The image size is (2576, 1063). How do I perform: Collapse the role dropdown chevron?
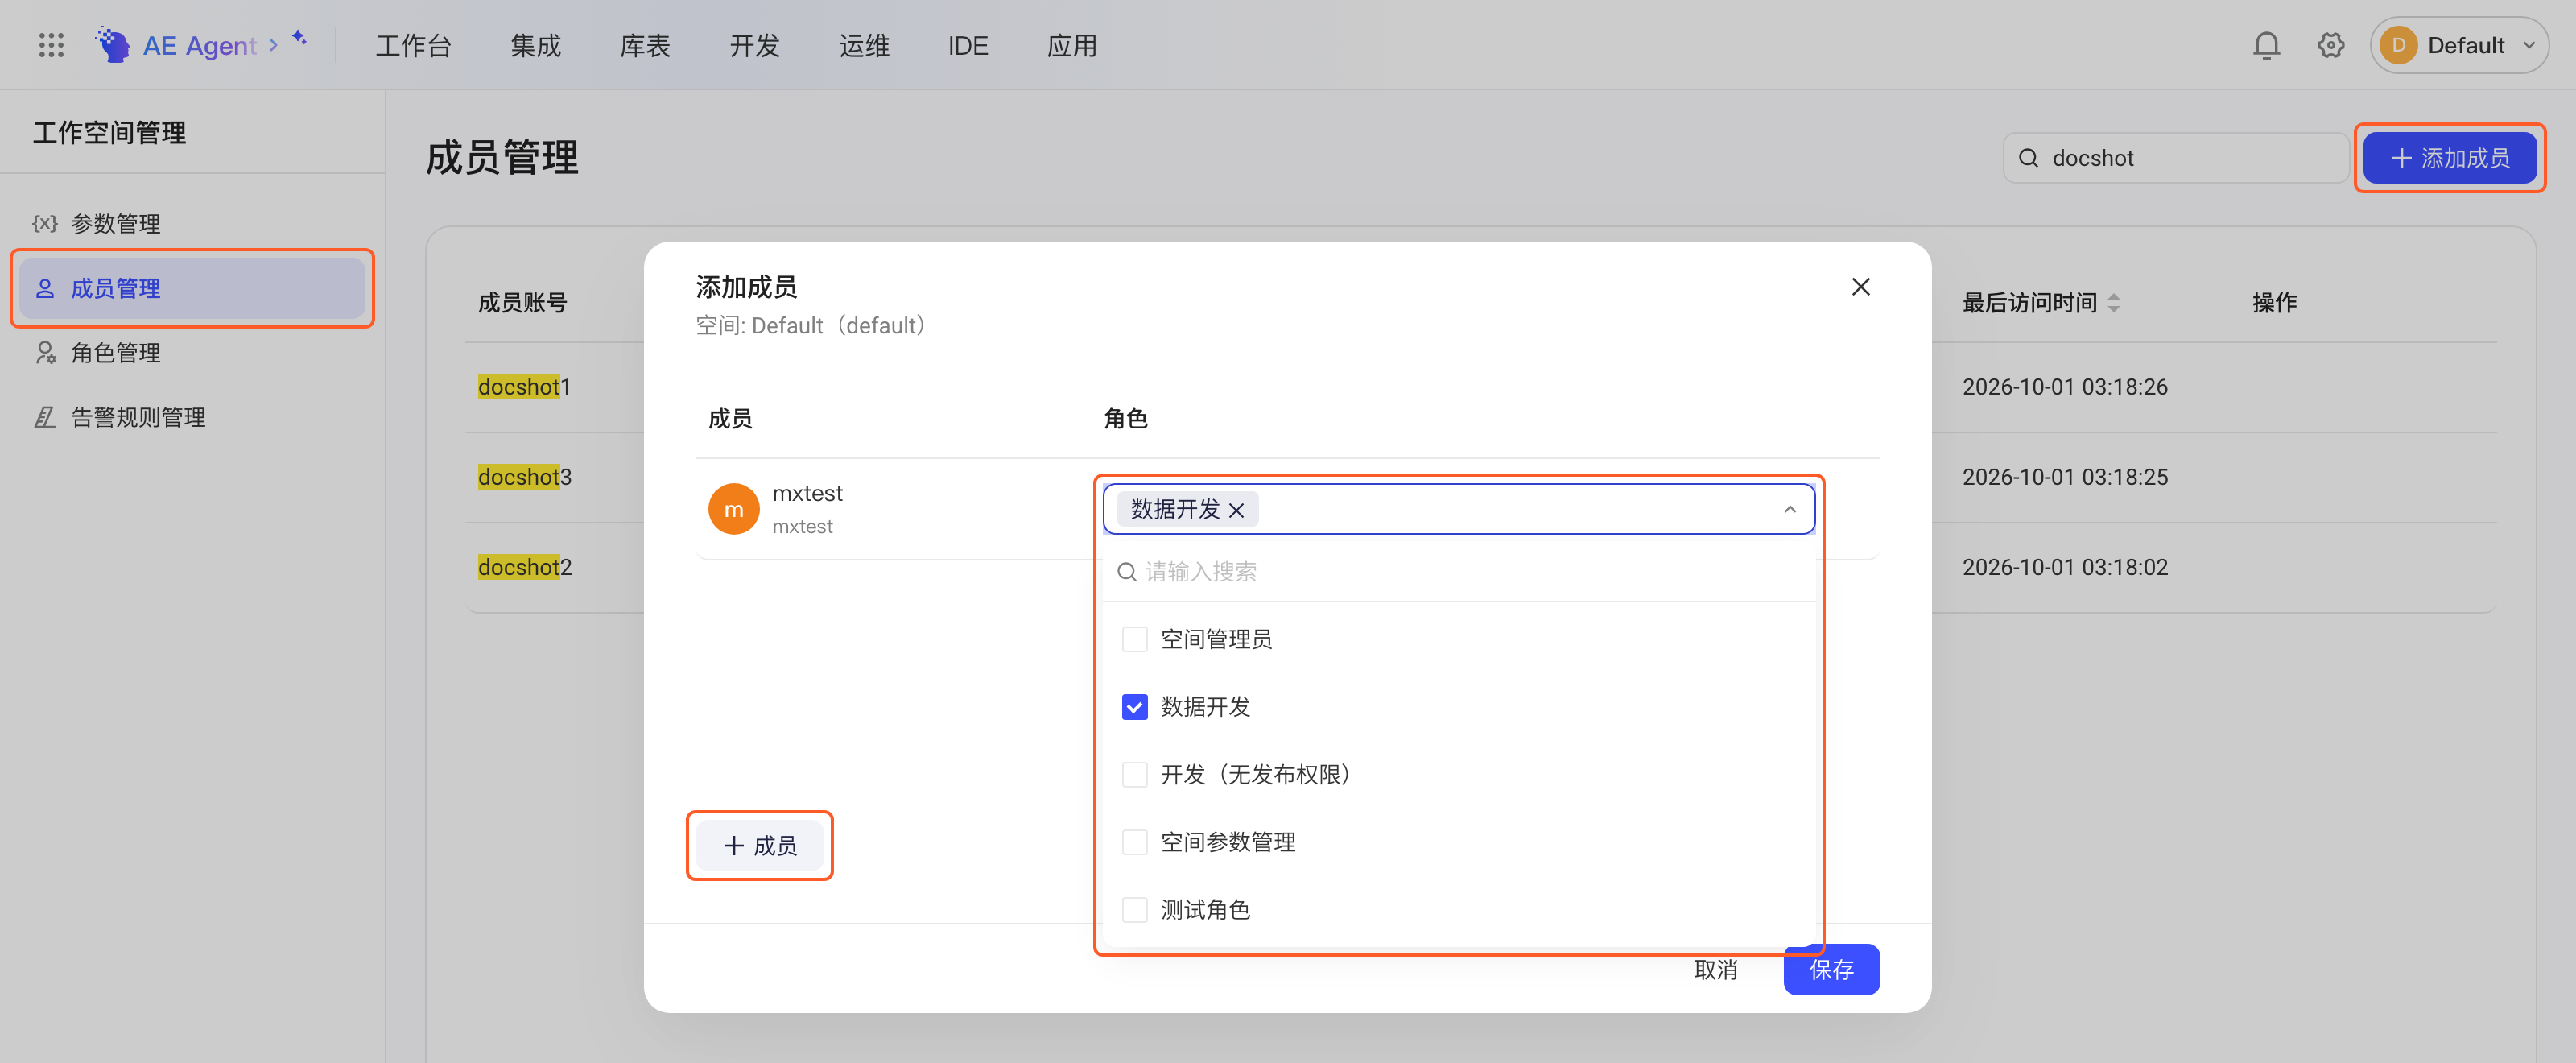(1789, 510)
